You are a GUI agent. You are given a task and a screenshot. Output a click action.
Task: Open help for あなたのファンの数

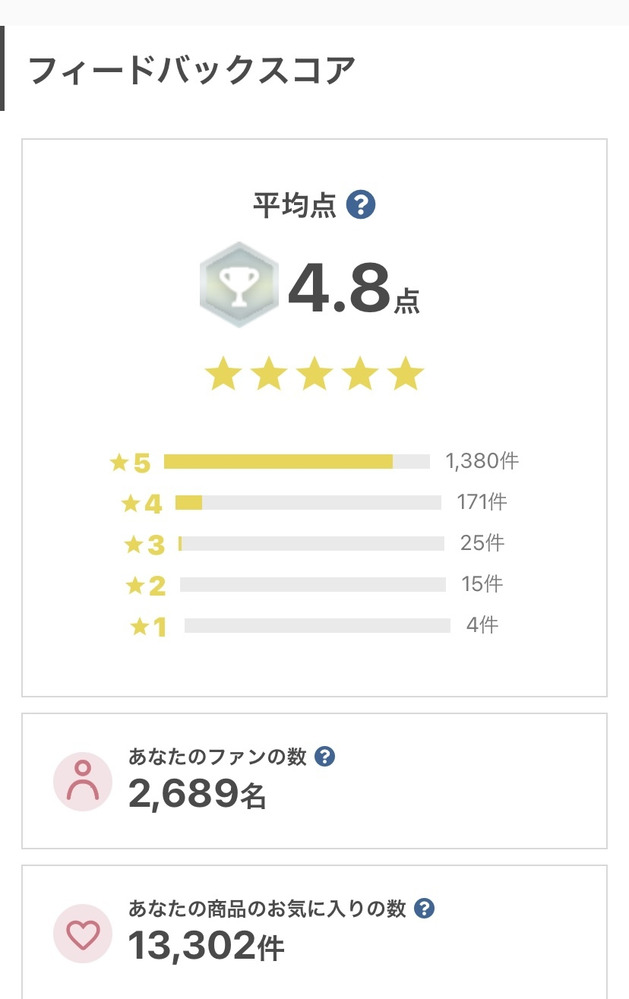pos(324,756)
